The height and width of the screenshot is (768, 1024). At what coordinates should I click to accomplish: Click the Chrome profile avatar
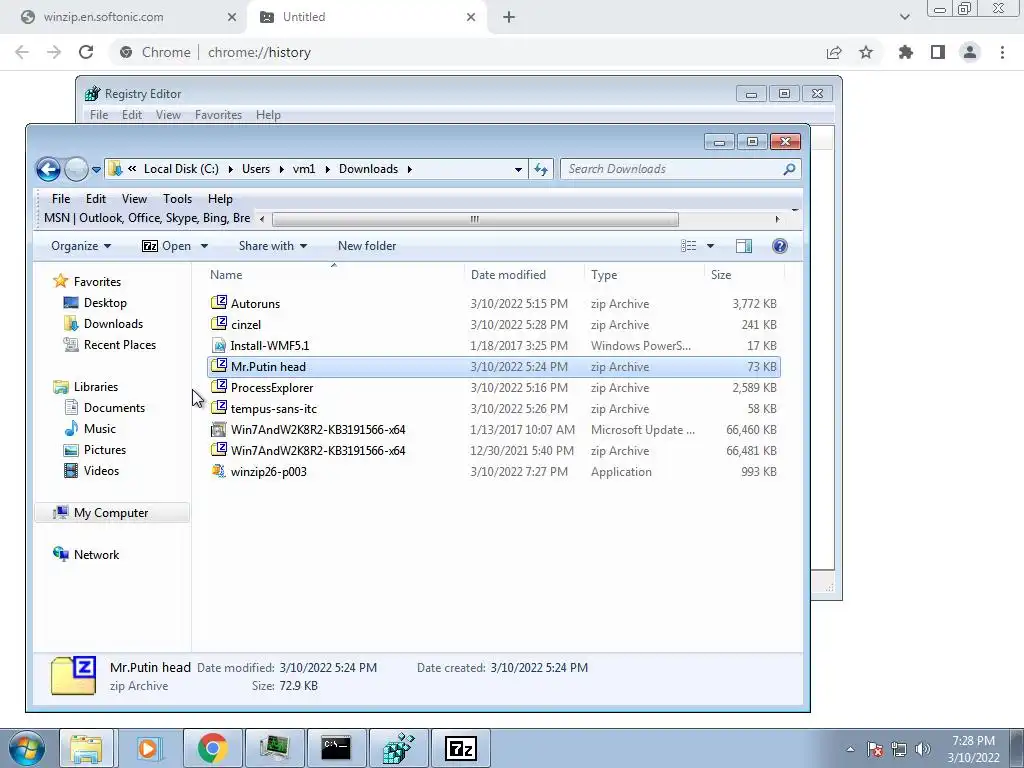click(970, 52)
